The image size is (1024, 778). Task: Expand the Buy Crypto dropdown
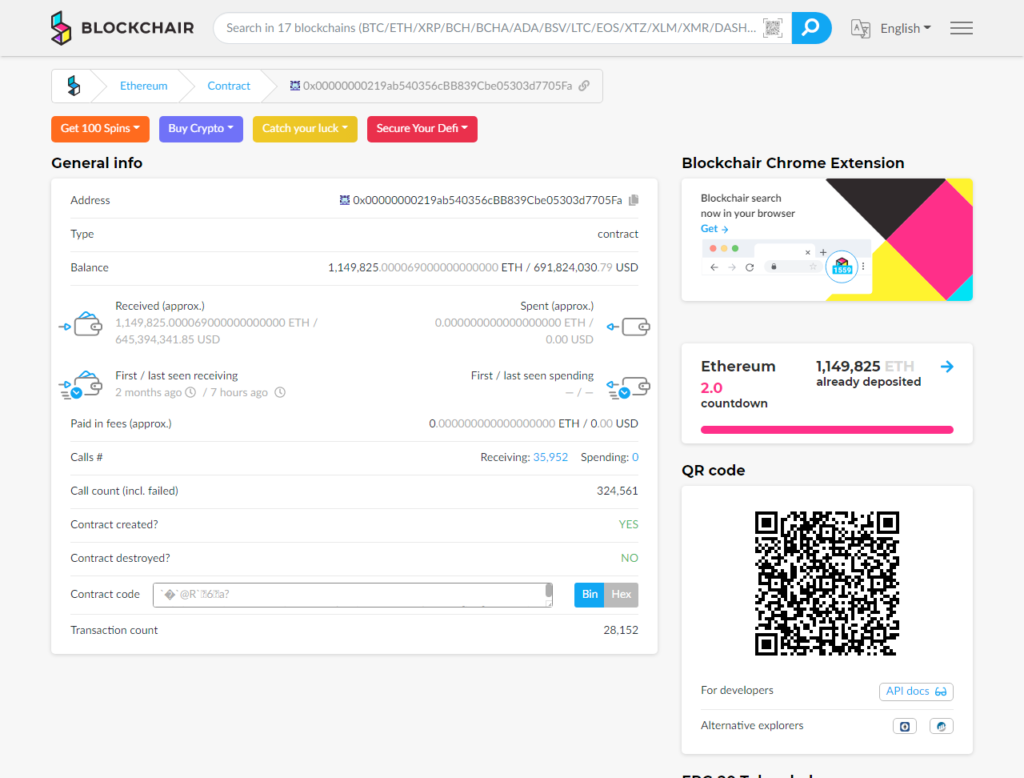tap(201, 129)
